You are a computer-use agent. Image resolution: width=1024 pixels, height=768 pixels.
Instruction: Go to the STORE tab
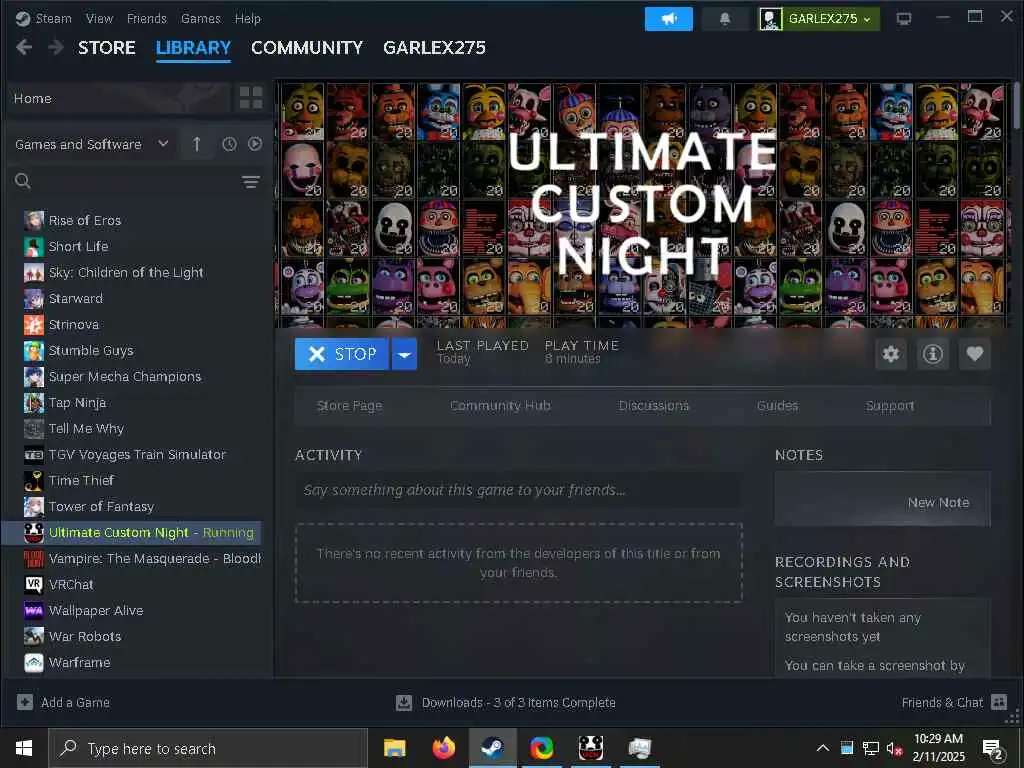(x=106, y=48)
